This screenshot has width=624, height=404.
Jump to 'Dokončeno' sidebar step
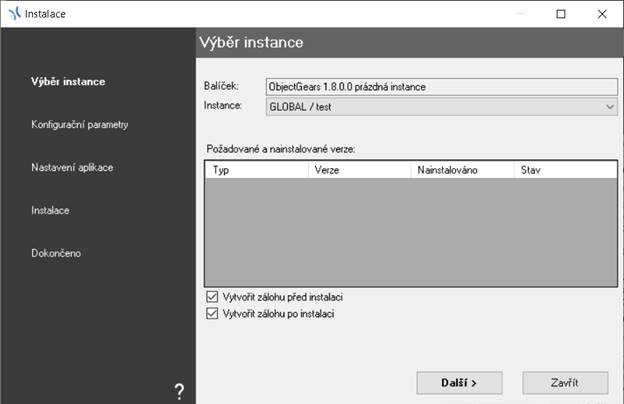(x=56, y=253)
